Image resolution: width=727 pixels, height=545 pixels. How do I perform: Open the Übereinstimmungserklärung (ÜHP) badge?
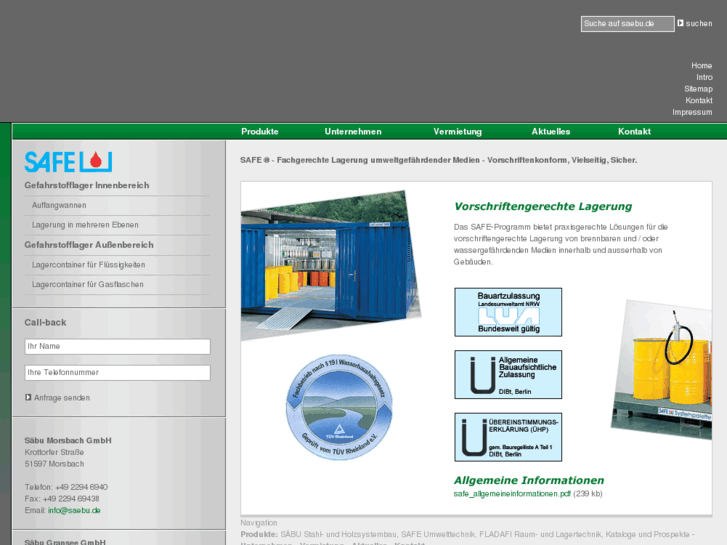[508, 437]
